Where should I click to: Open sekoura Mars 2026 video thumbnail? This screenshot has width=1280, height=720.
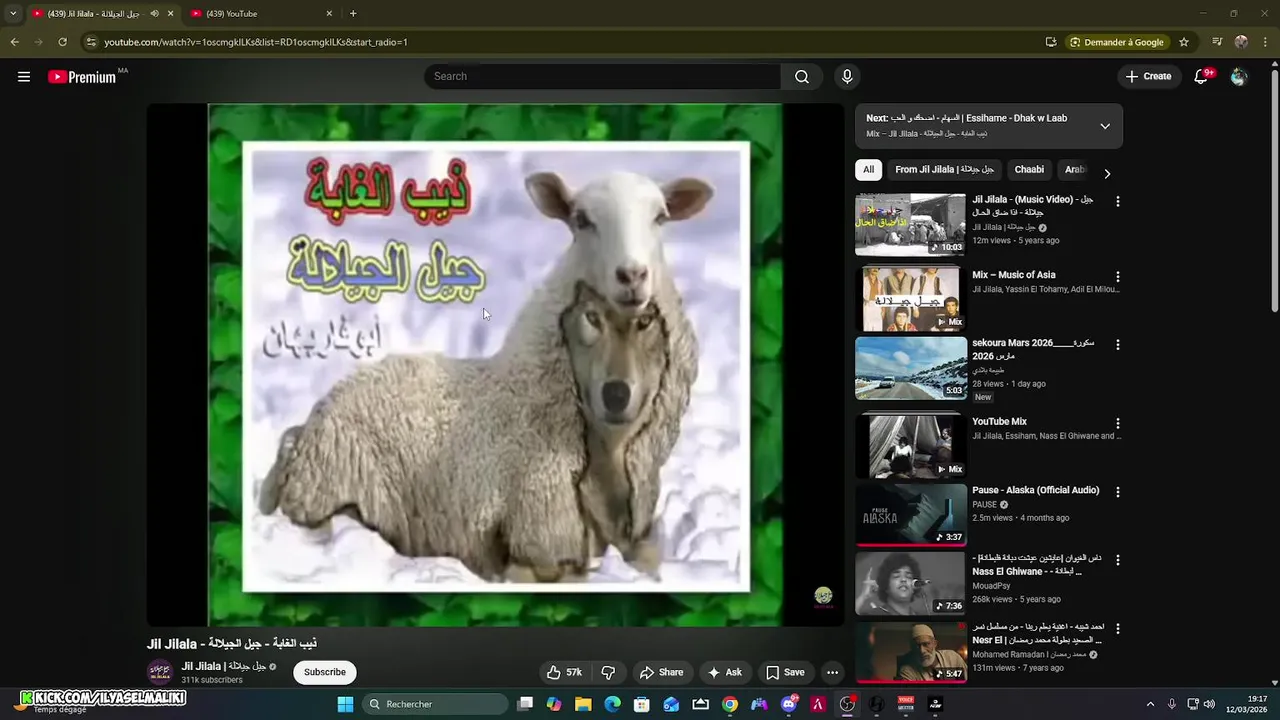(x=911, y=368)
